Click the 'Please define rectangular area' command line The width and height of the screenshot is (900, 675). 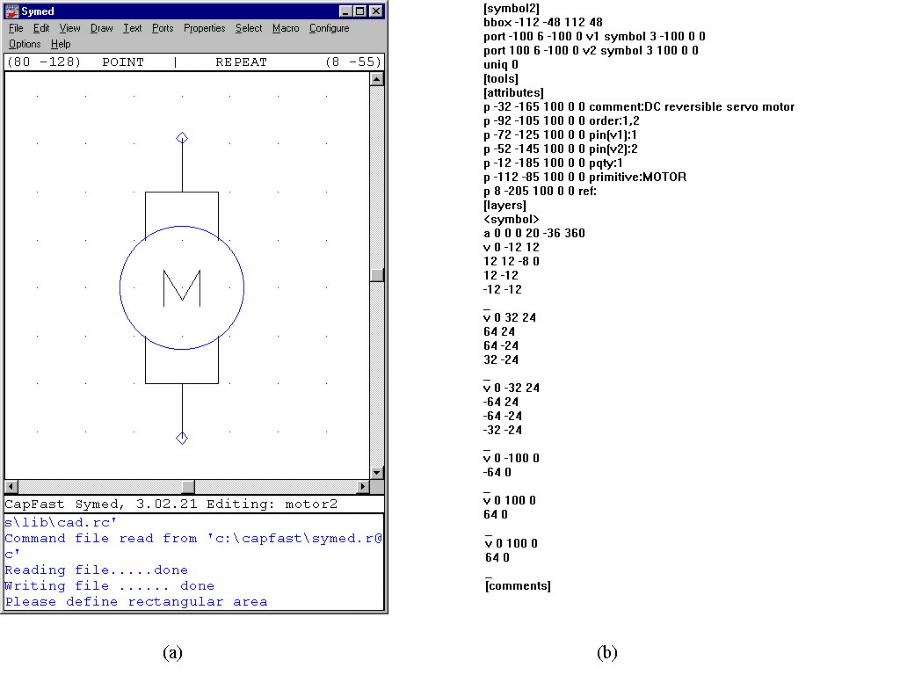136,602
